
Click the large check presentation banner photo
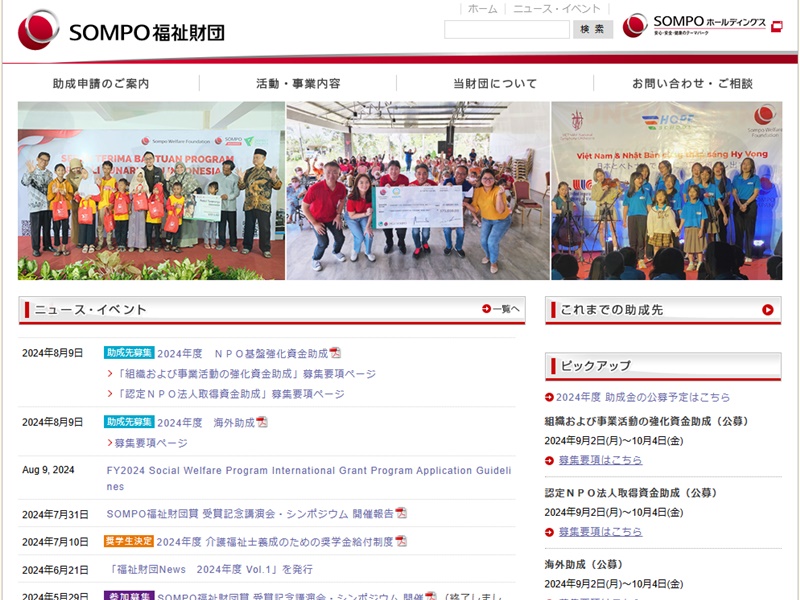tap(418, 190)
